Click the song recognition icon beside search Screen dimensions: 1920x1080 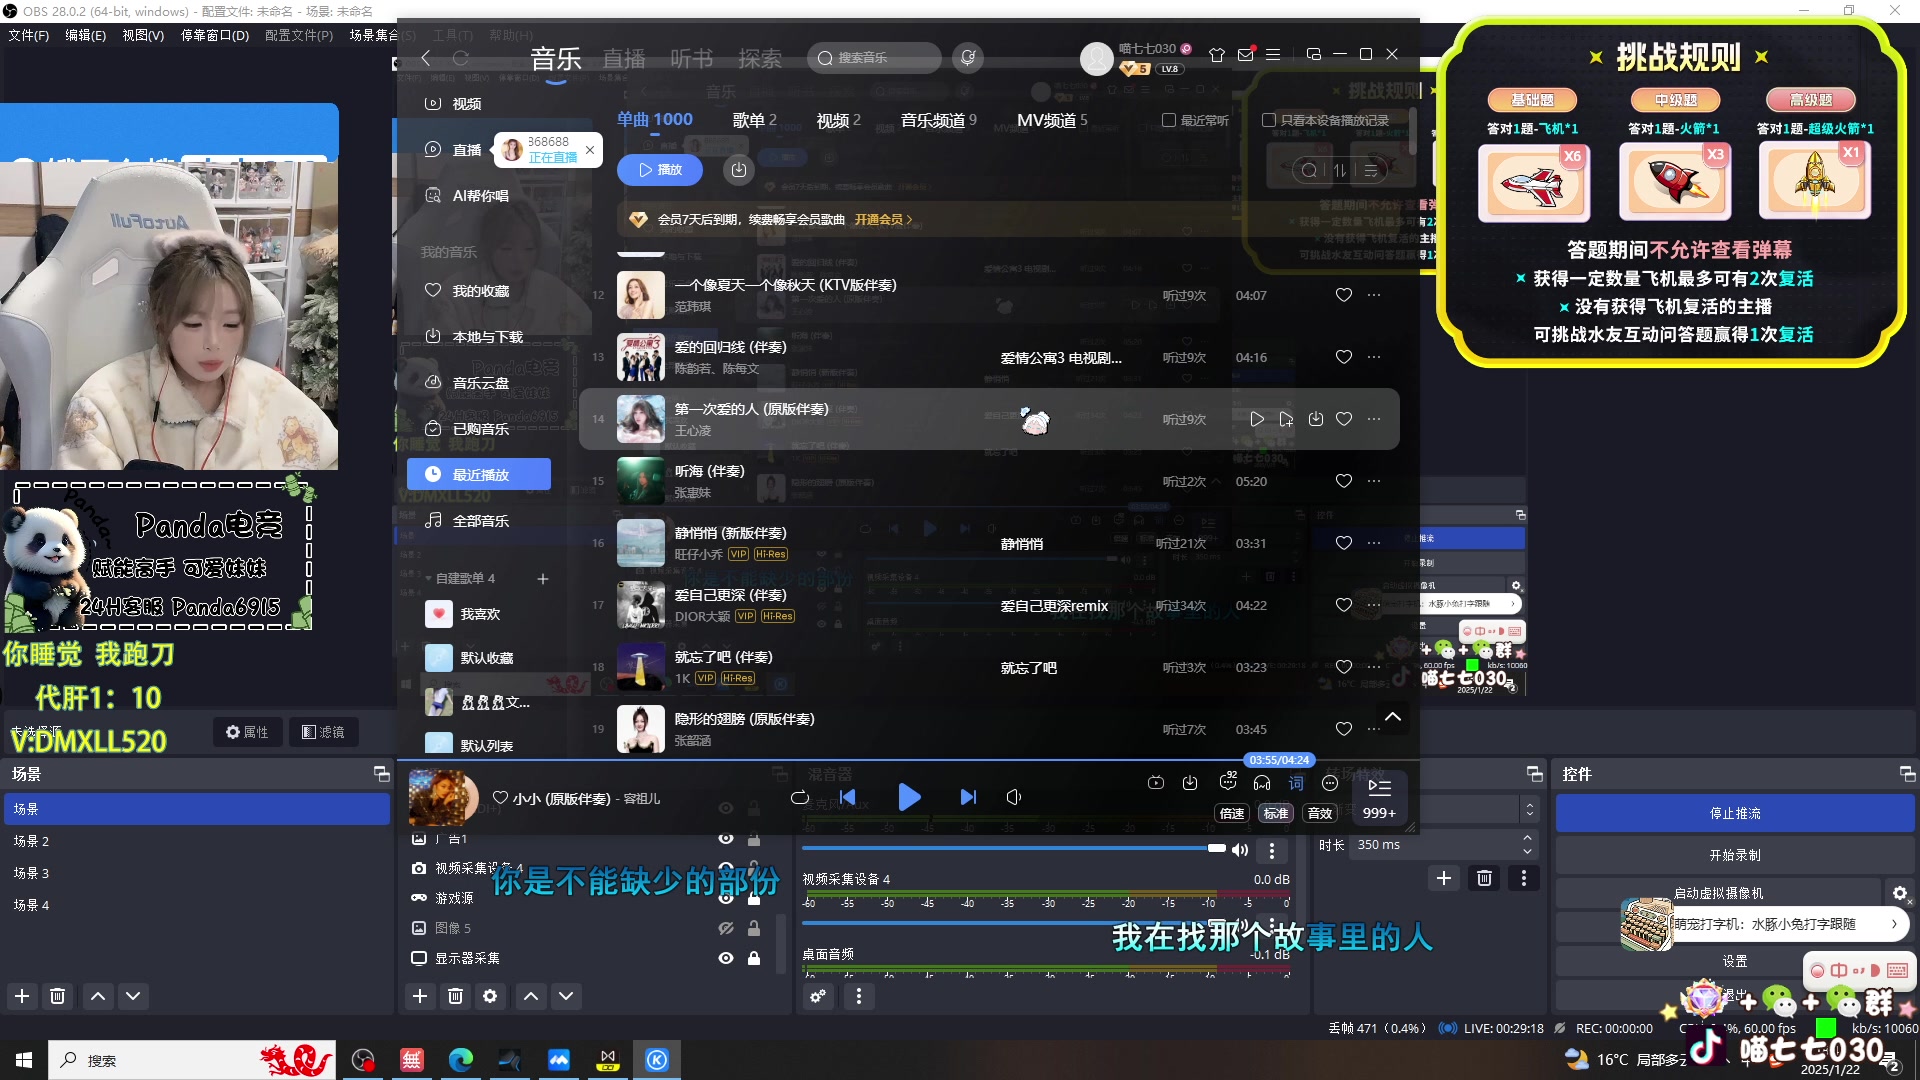pyautogui.click(x=968, y=58)
